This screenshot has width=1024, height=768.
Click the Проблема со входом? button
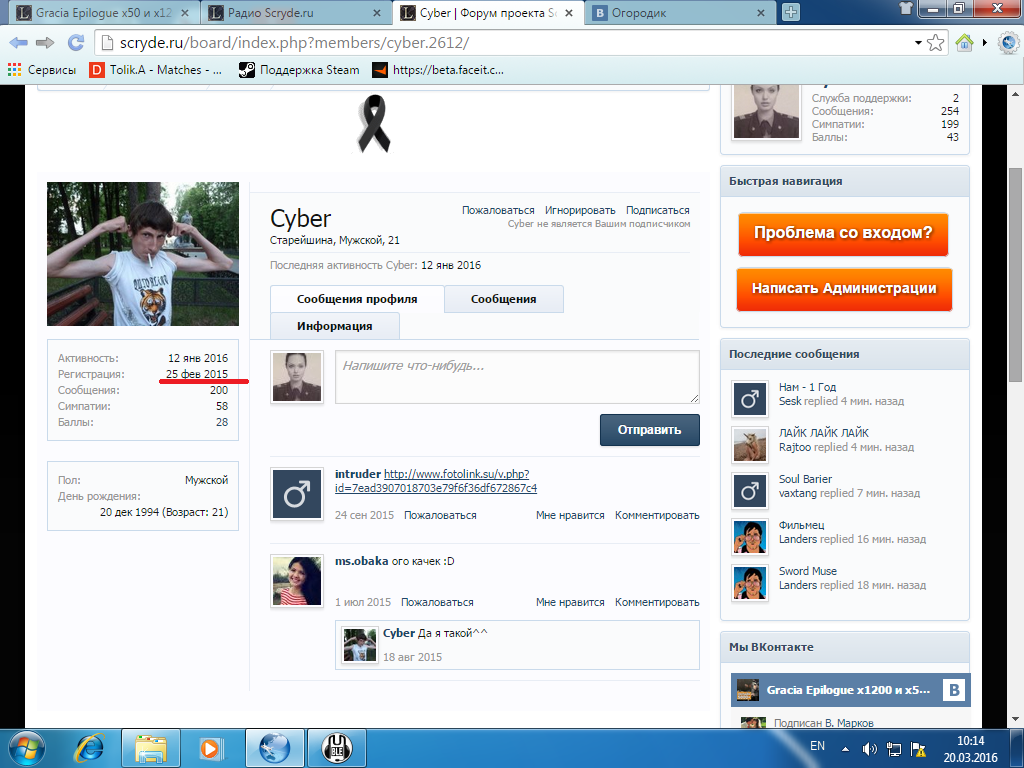(842, 233)
